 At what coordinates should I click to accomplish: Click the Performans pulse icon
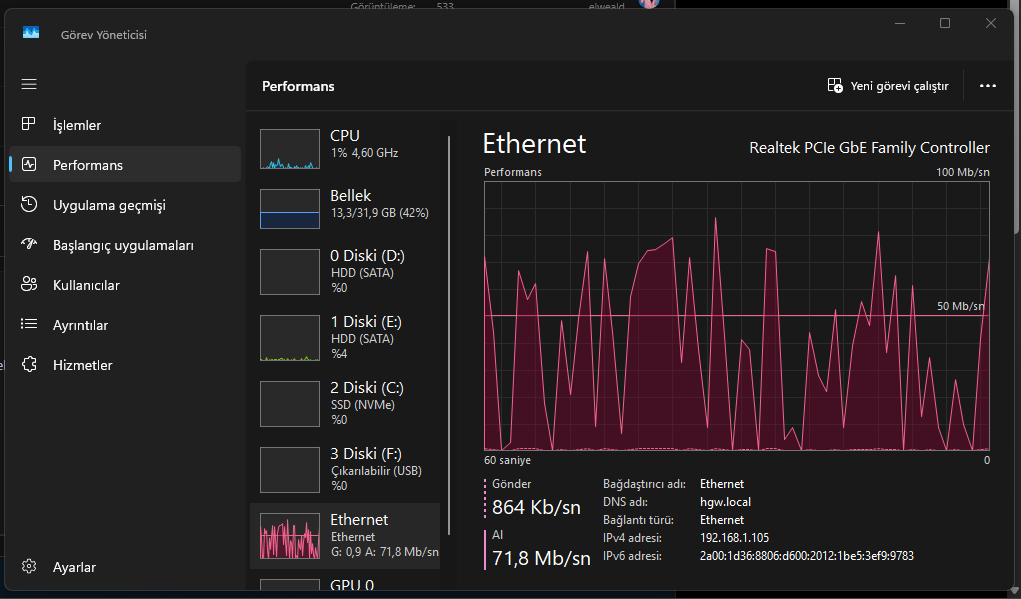(x=29, y=164)
